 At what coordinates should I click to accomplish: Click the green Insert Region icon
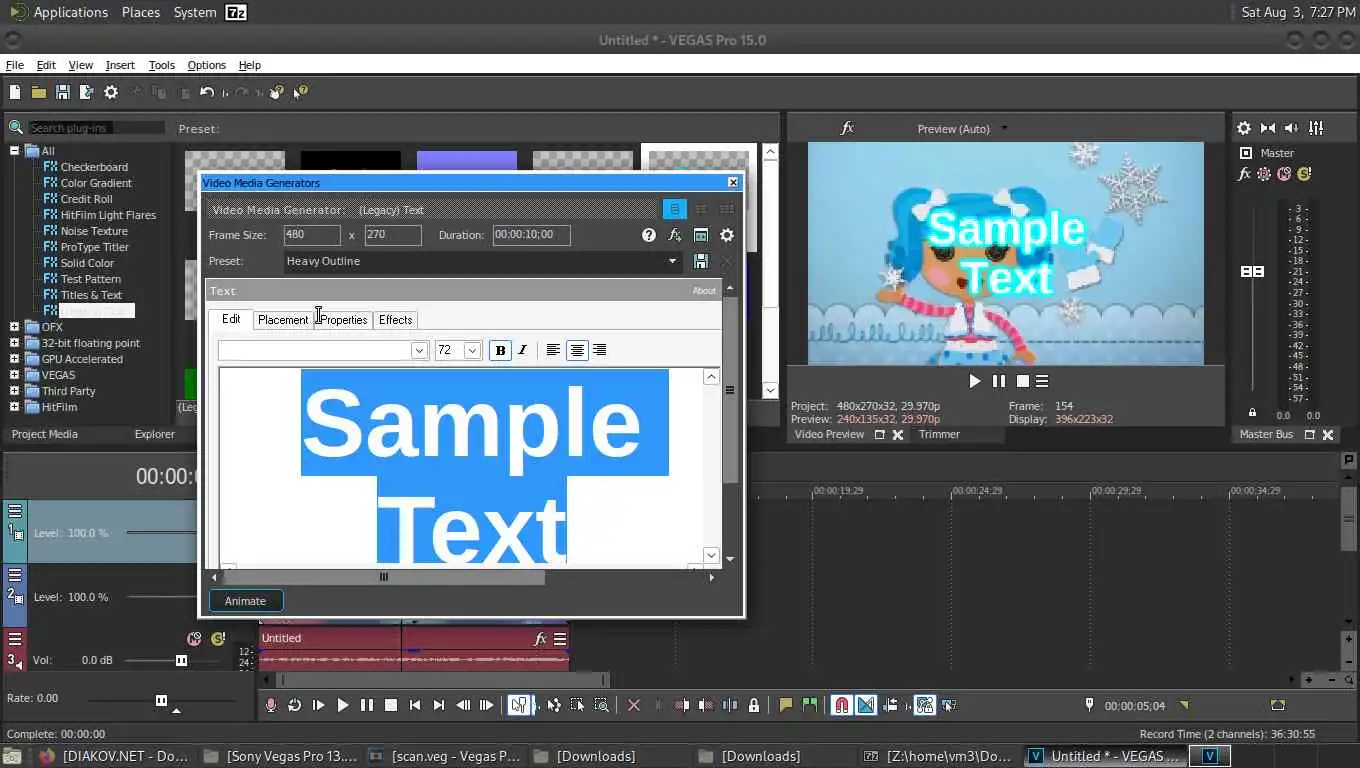pyautogui.click(x=810, y=705)
